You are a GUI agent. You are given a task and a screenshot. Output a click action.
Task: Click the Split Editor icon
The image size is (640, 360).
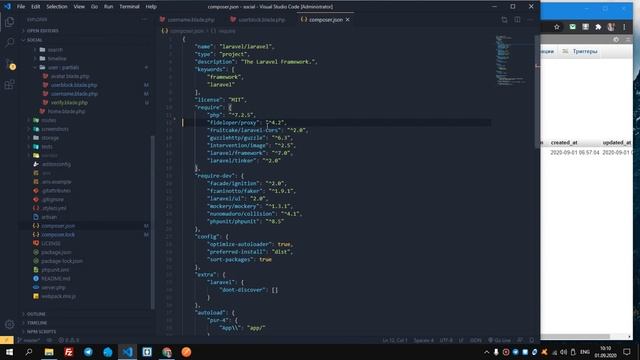coord(517,20)
